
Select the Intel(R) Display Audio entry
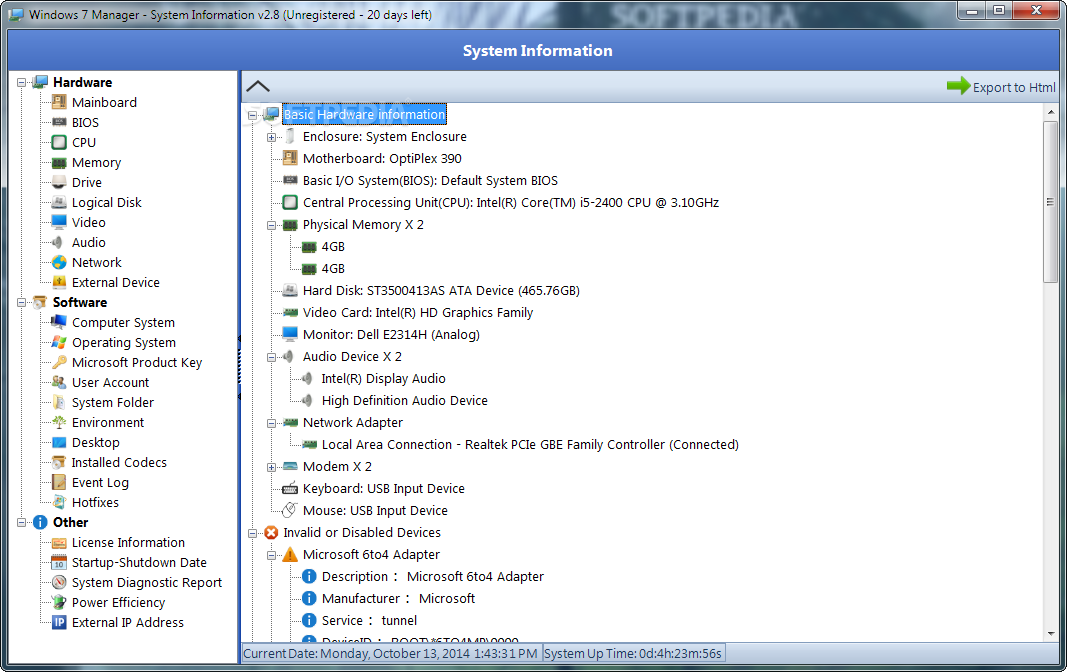(384, 379)
